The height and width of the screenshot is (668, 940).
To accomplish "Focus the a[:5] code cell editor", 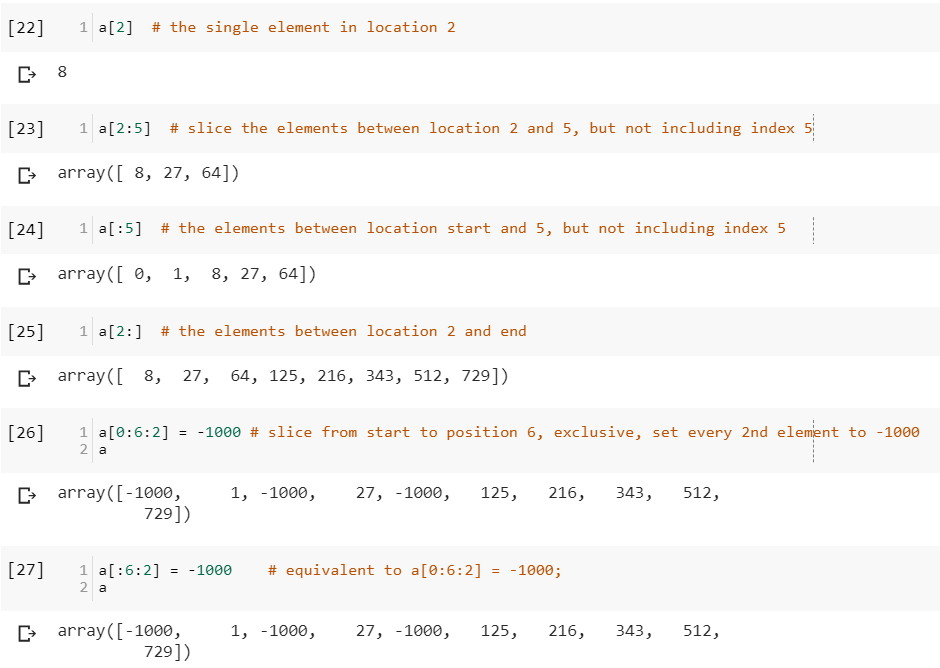I will point(120,229).
